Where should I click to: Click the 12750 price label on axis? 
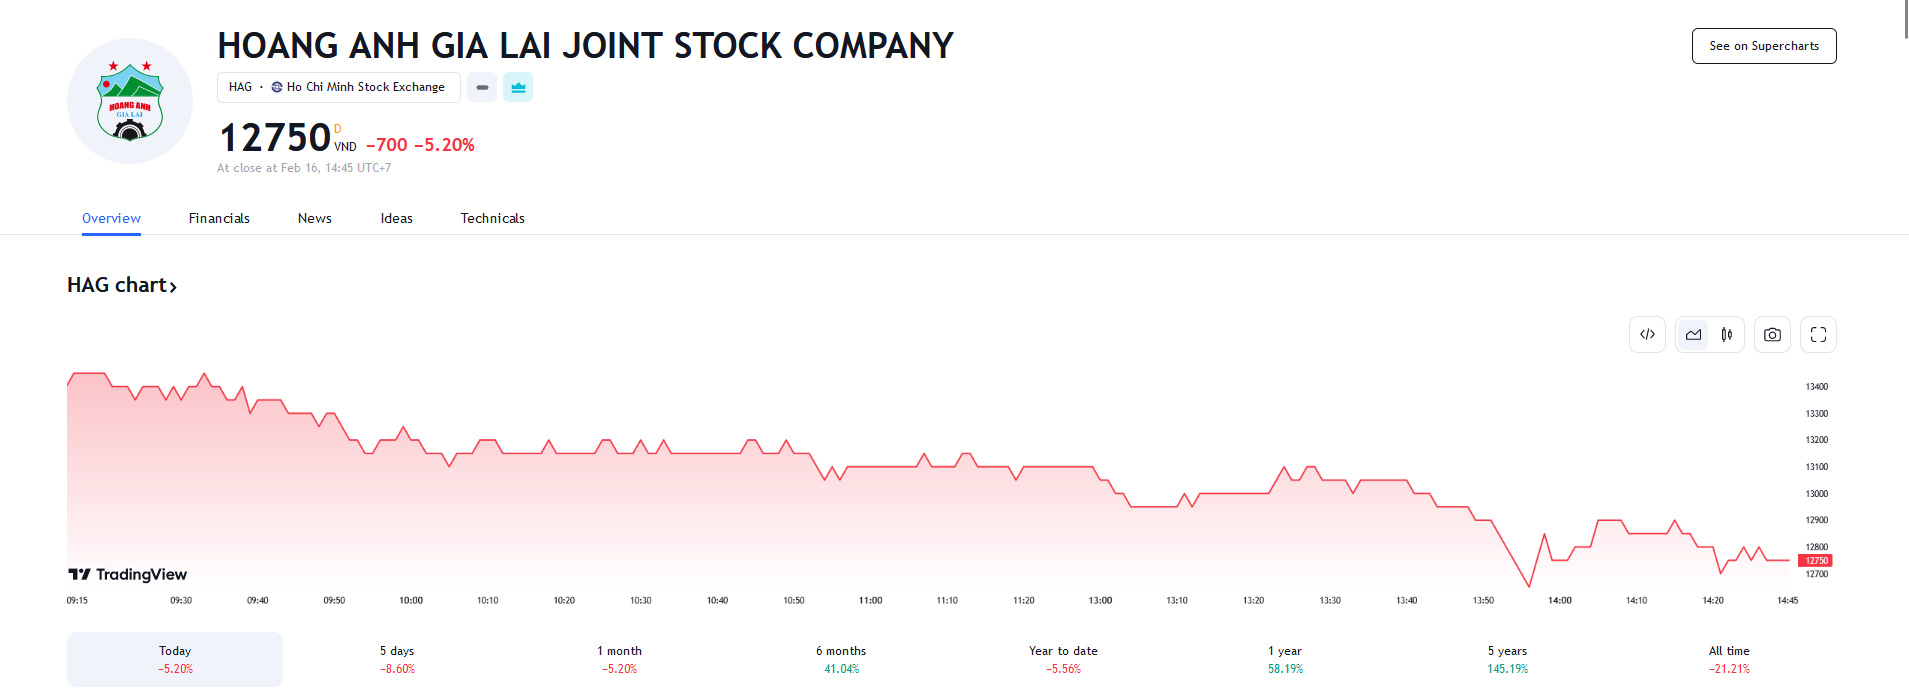[x=1815, y=561]
